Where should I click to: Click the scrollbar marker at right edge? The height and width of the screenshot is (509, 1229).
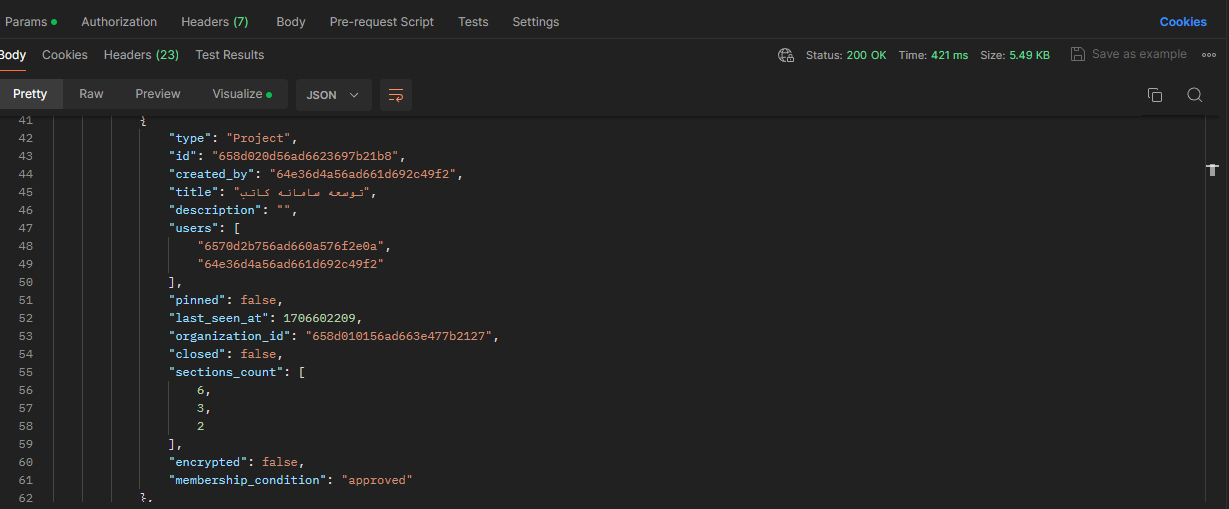click(1212, 171)
